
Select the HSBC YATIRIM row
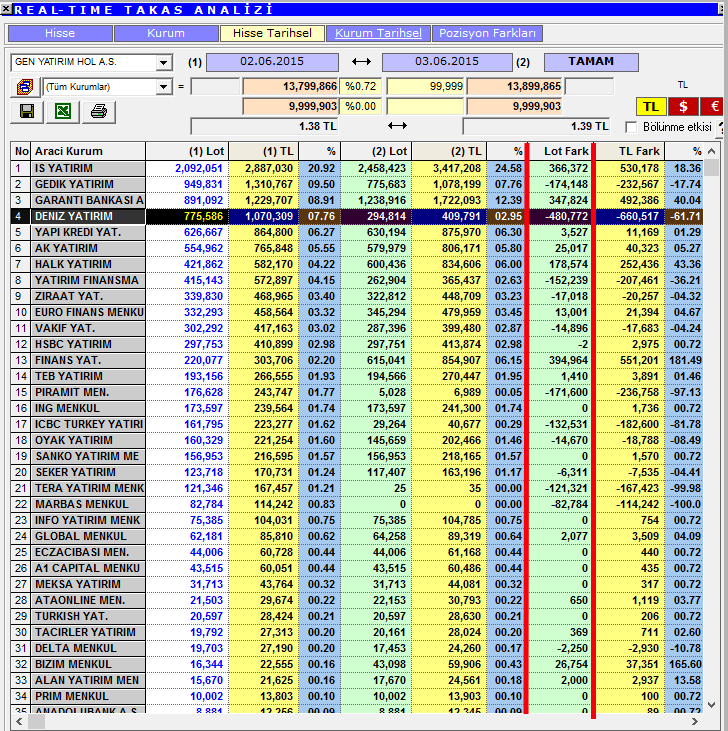coord(357,344)
